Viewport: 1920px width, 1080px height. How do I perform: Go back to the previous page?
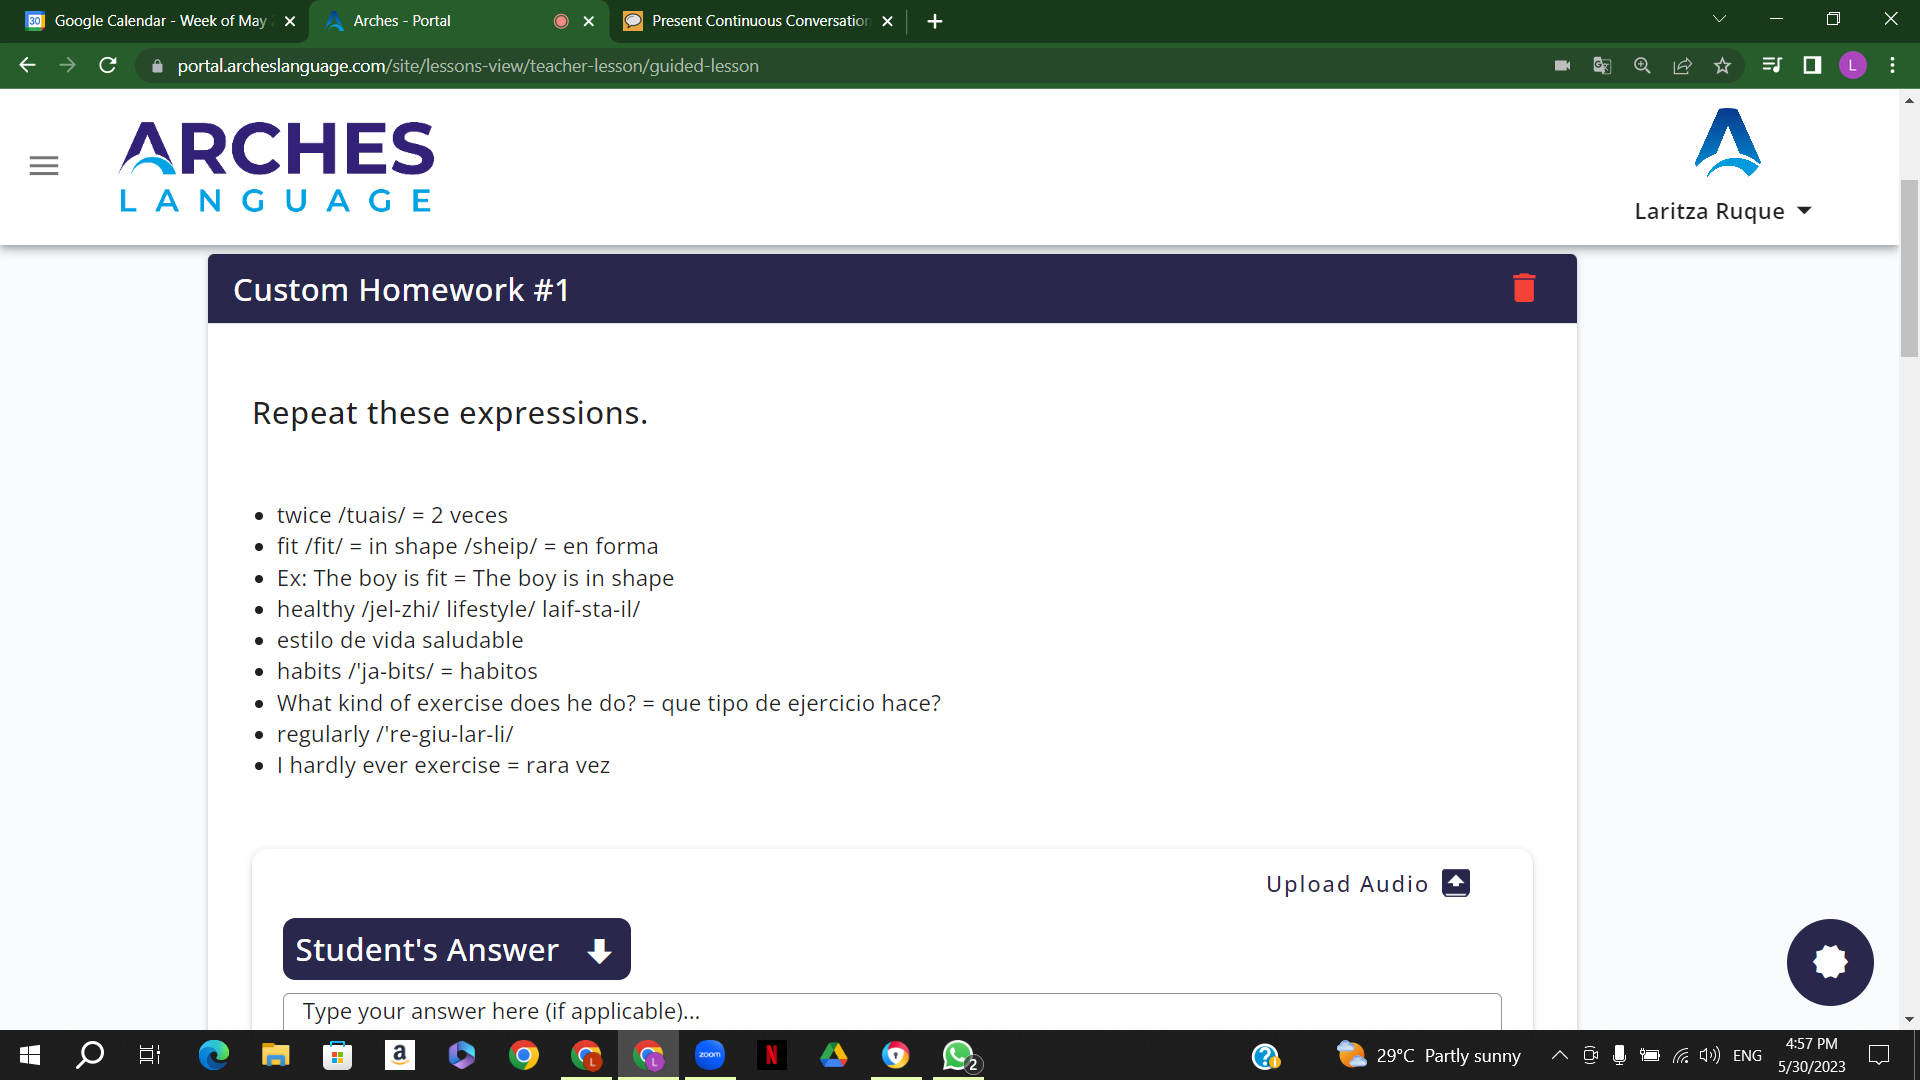tap(27, 66)
